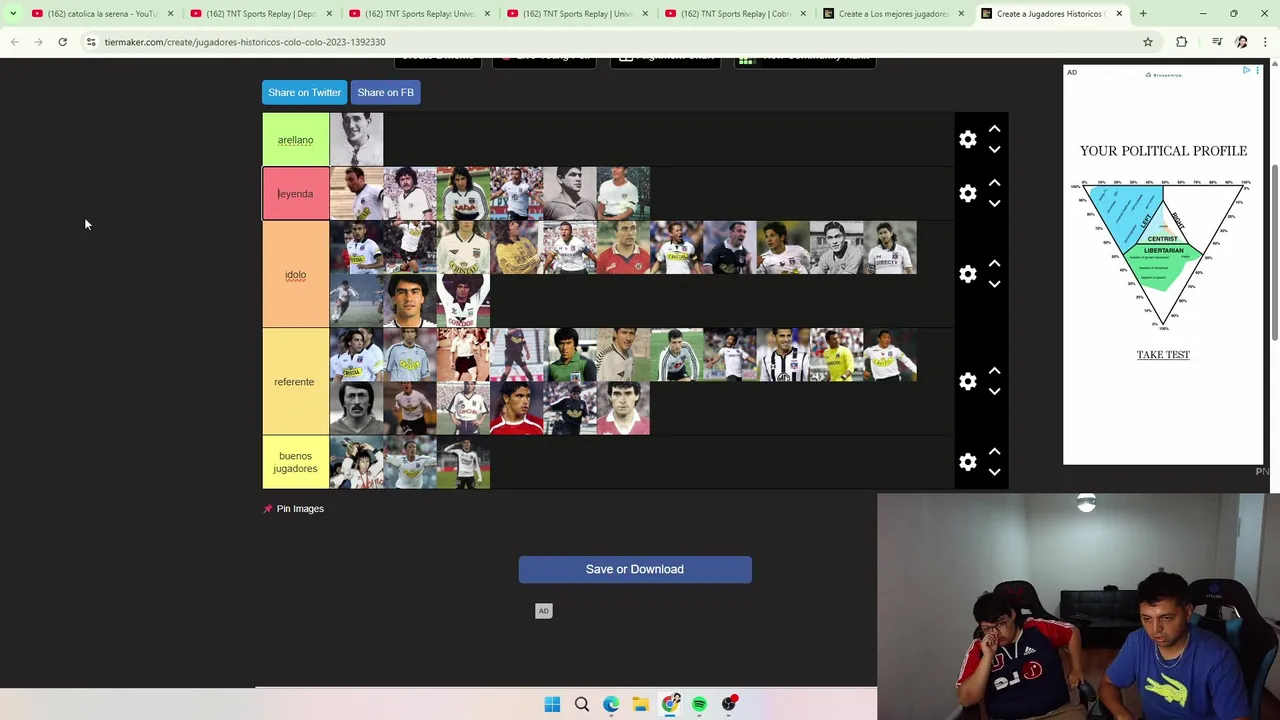1280x720 pixels.
Task: Move the arellano tier row down
Action: pyautogui.click(x=994, y=149)
